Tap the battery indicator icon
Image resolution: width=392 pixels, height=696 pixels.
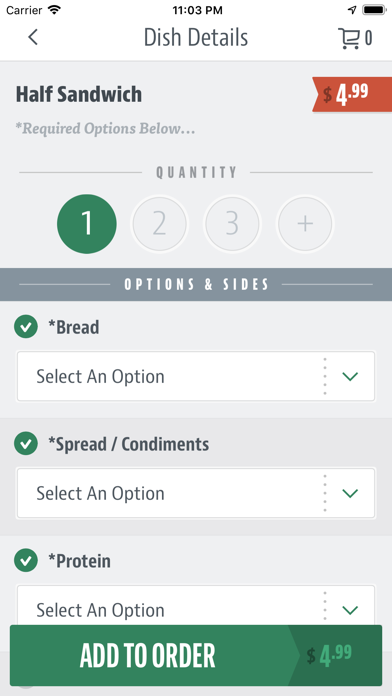click(375, 10)
